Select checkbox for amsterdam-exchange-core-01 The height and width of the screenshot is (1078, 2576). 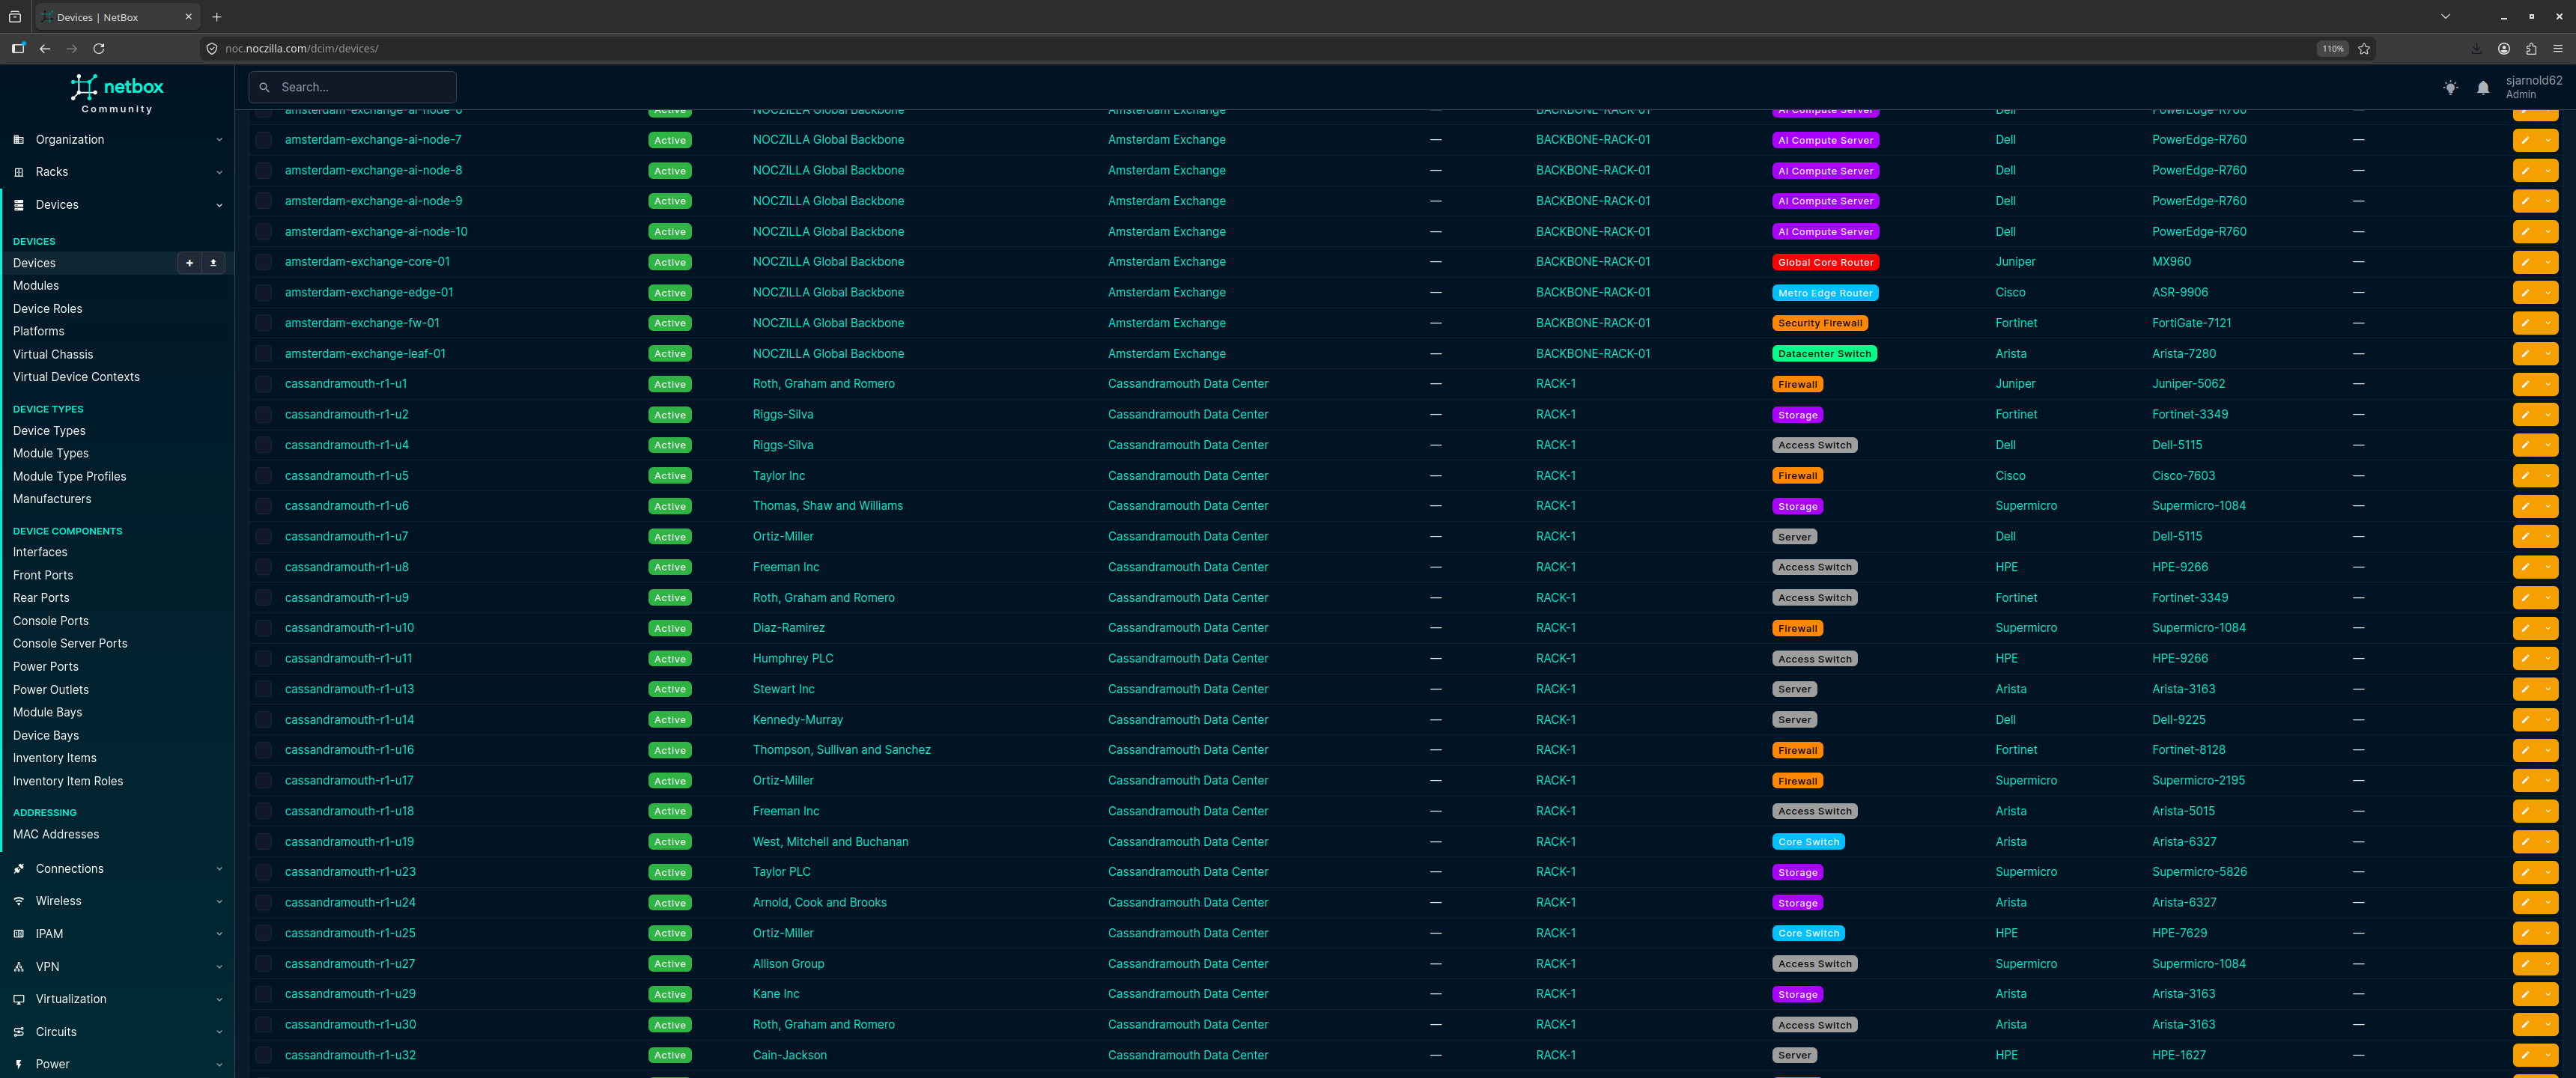click(264, 262)
